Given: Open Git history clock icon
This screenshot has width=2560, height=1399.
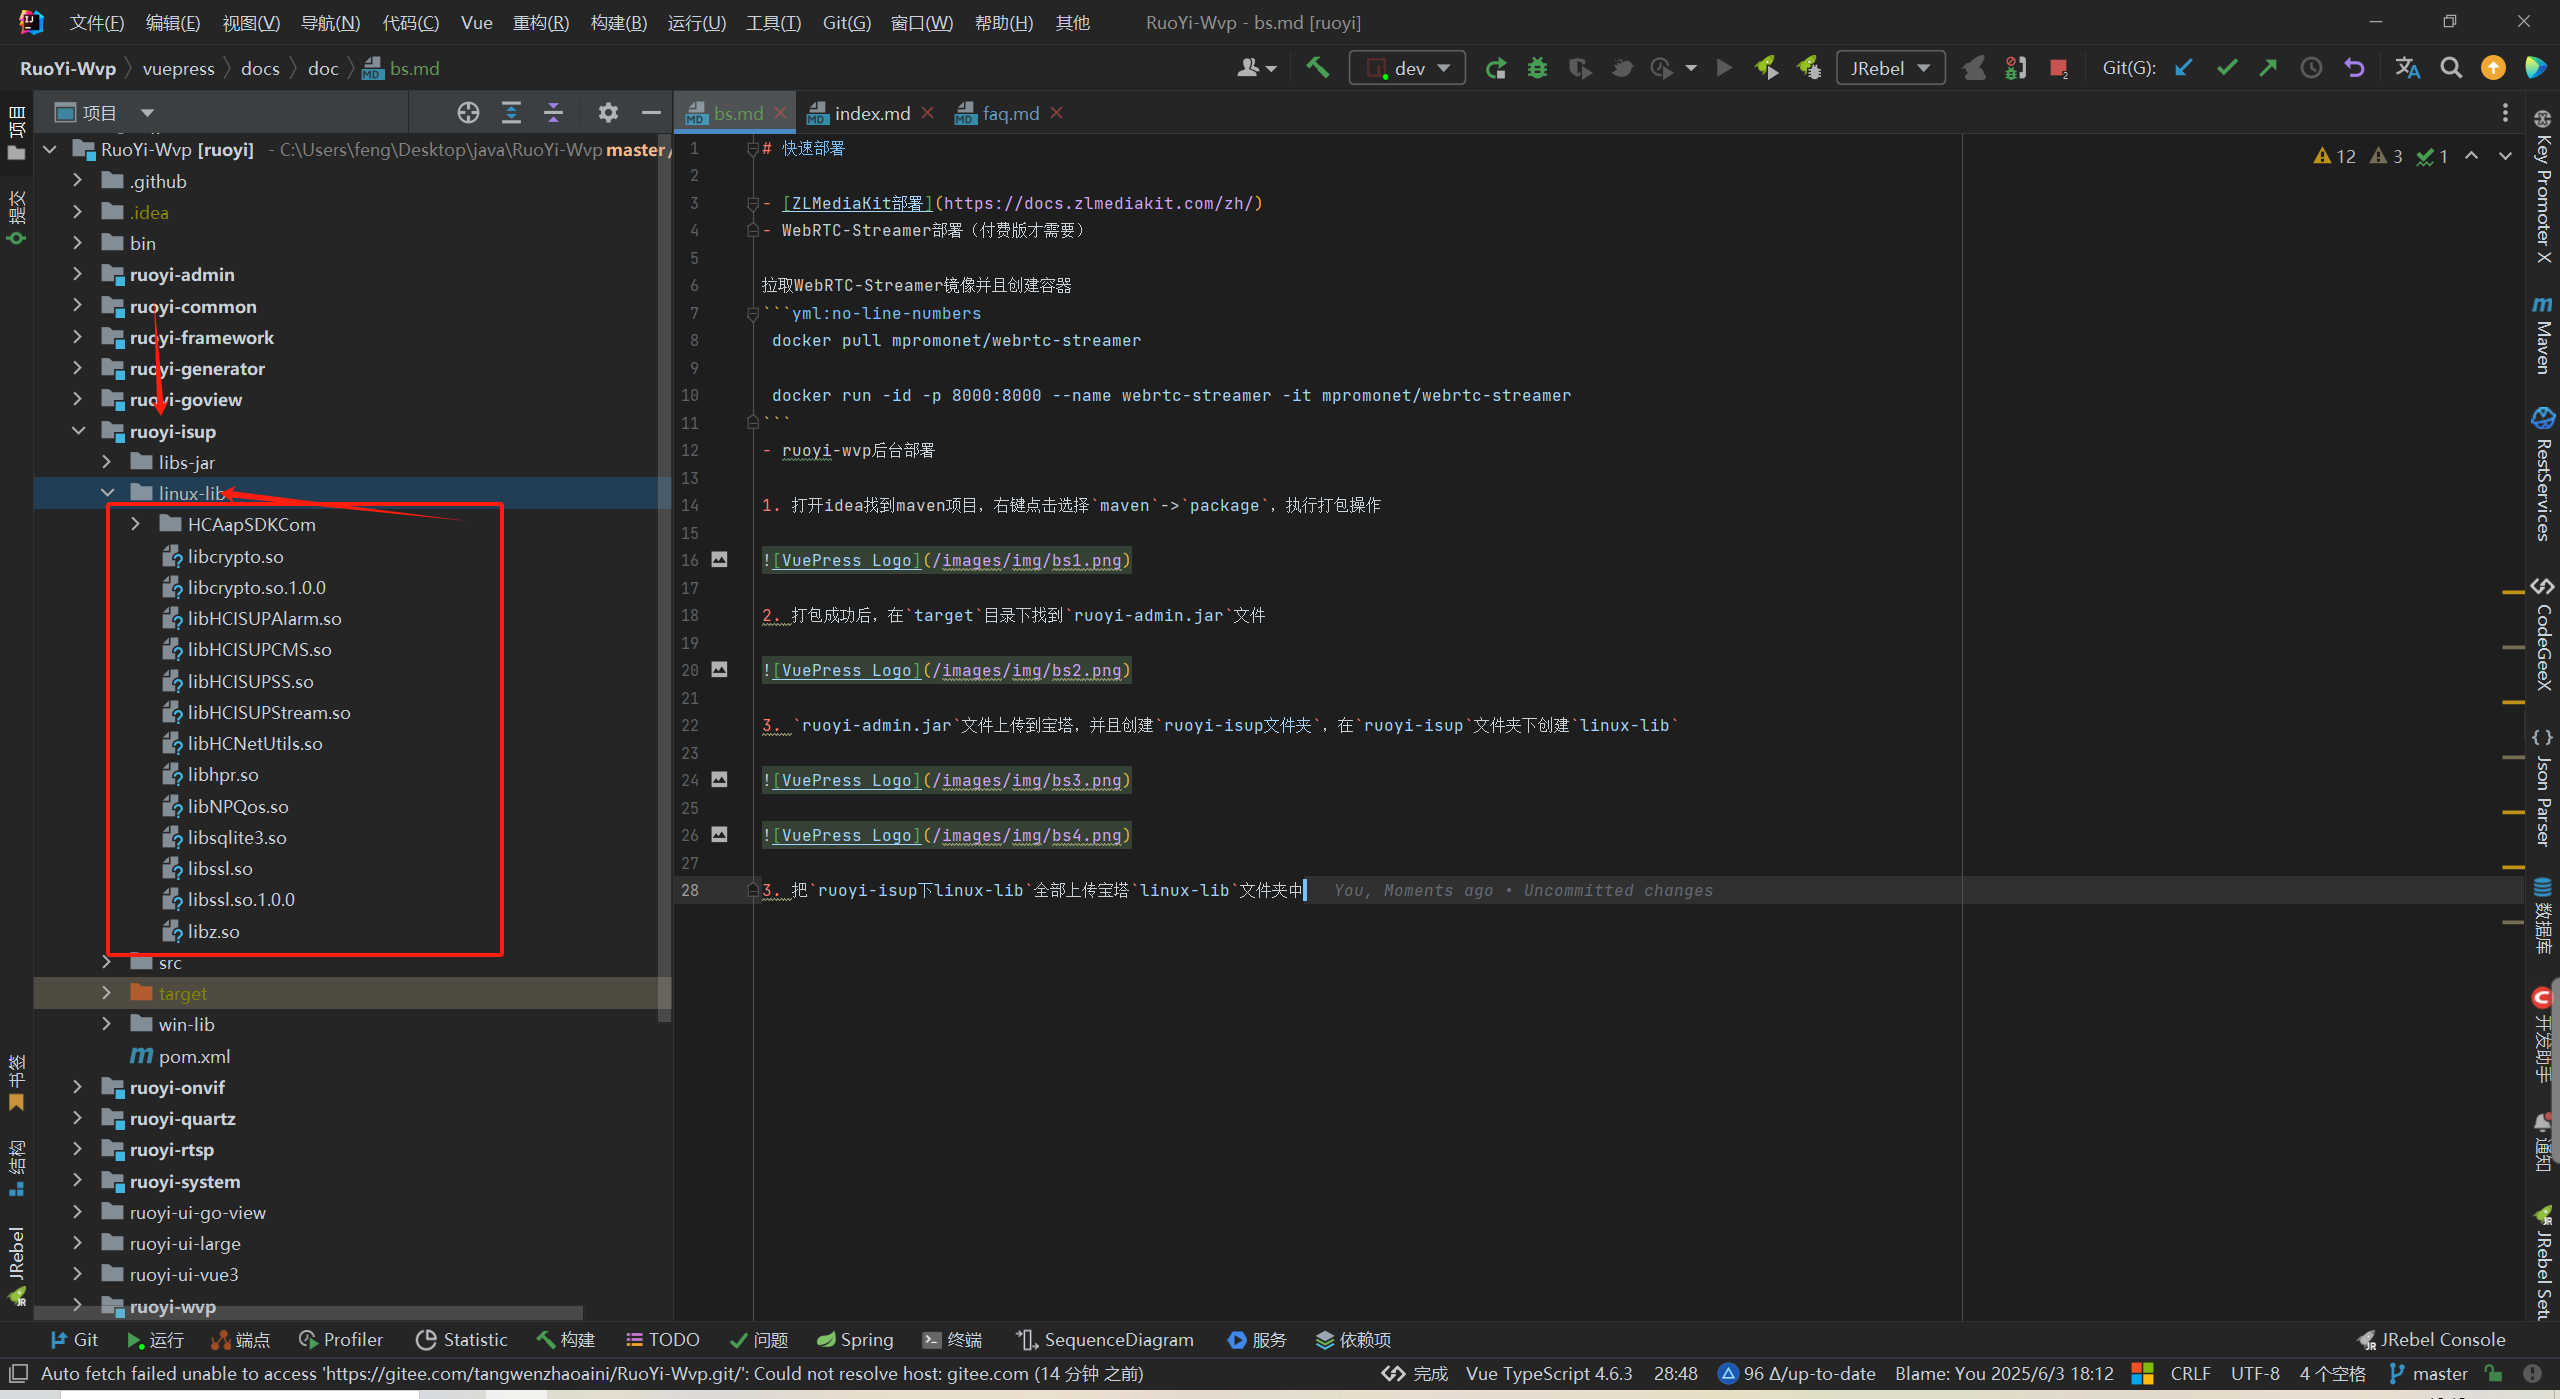Looking at the screenshot, I should tap(2311, 68).
